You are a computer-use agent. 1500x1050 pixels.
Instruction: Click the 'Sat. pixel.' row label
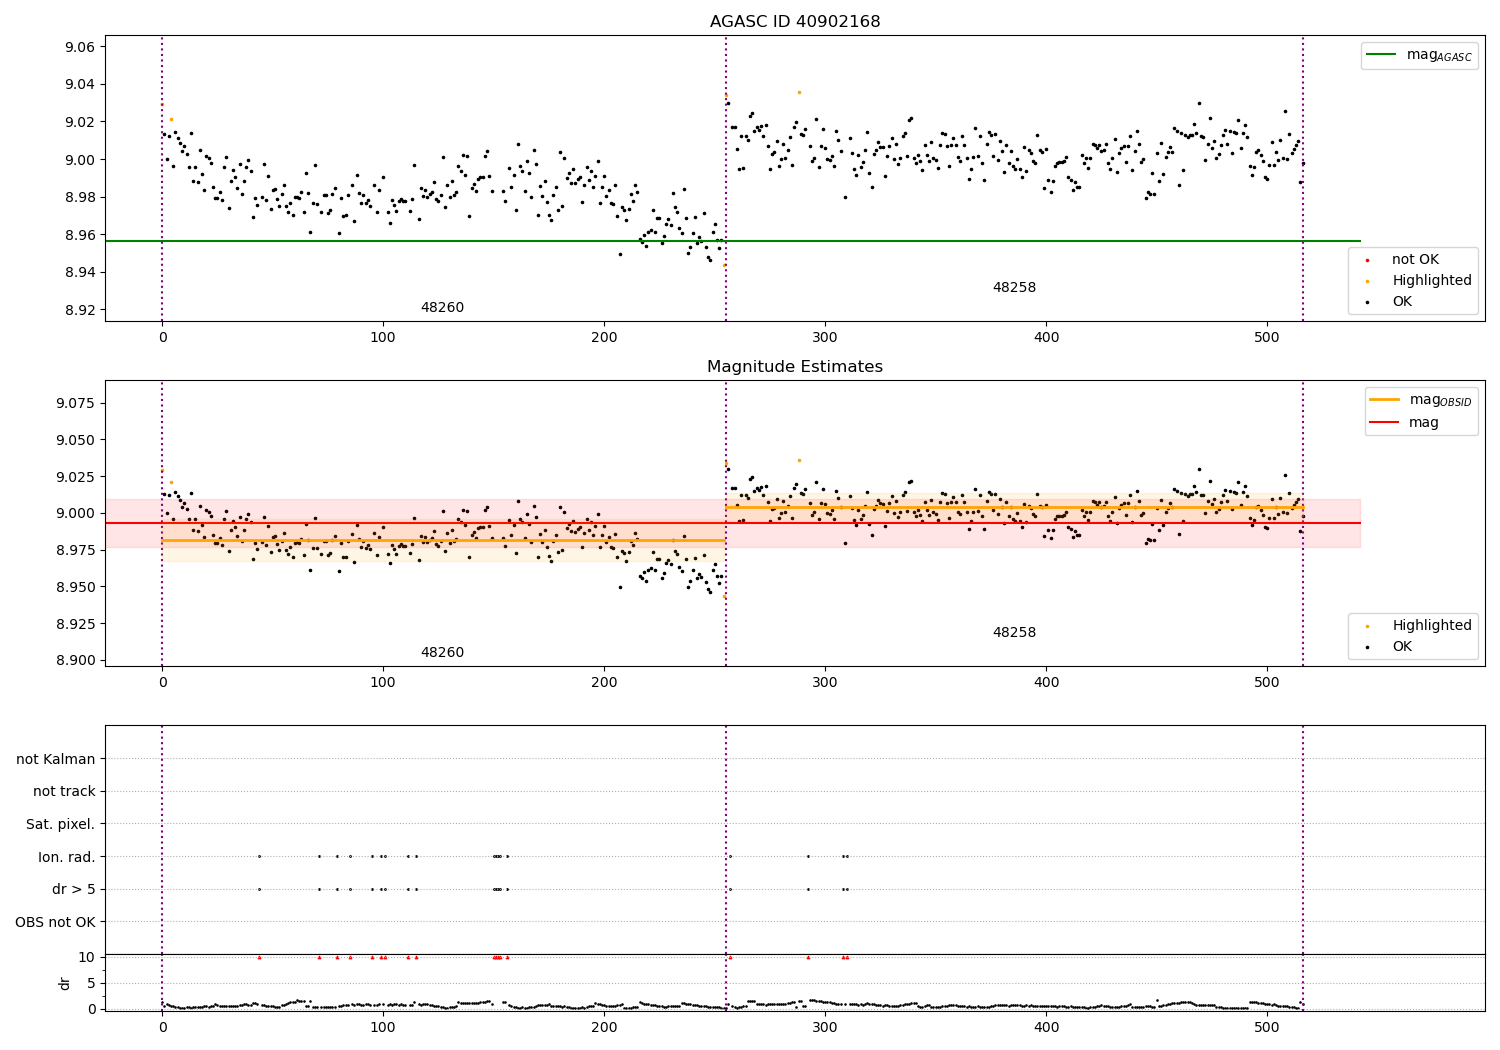pos(61,825)
